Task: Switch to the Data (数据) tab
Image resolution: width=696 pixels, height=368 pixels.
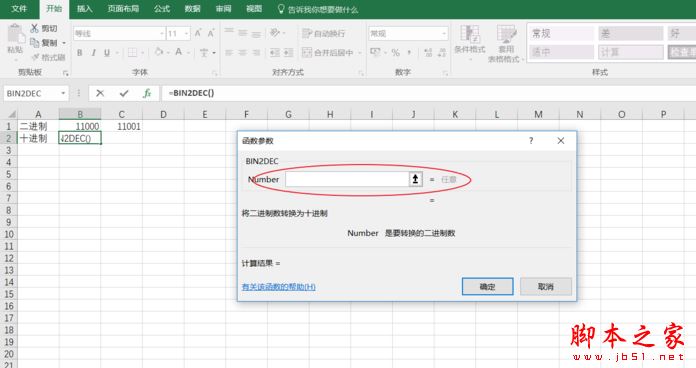Action: click(x=192, y=8)
